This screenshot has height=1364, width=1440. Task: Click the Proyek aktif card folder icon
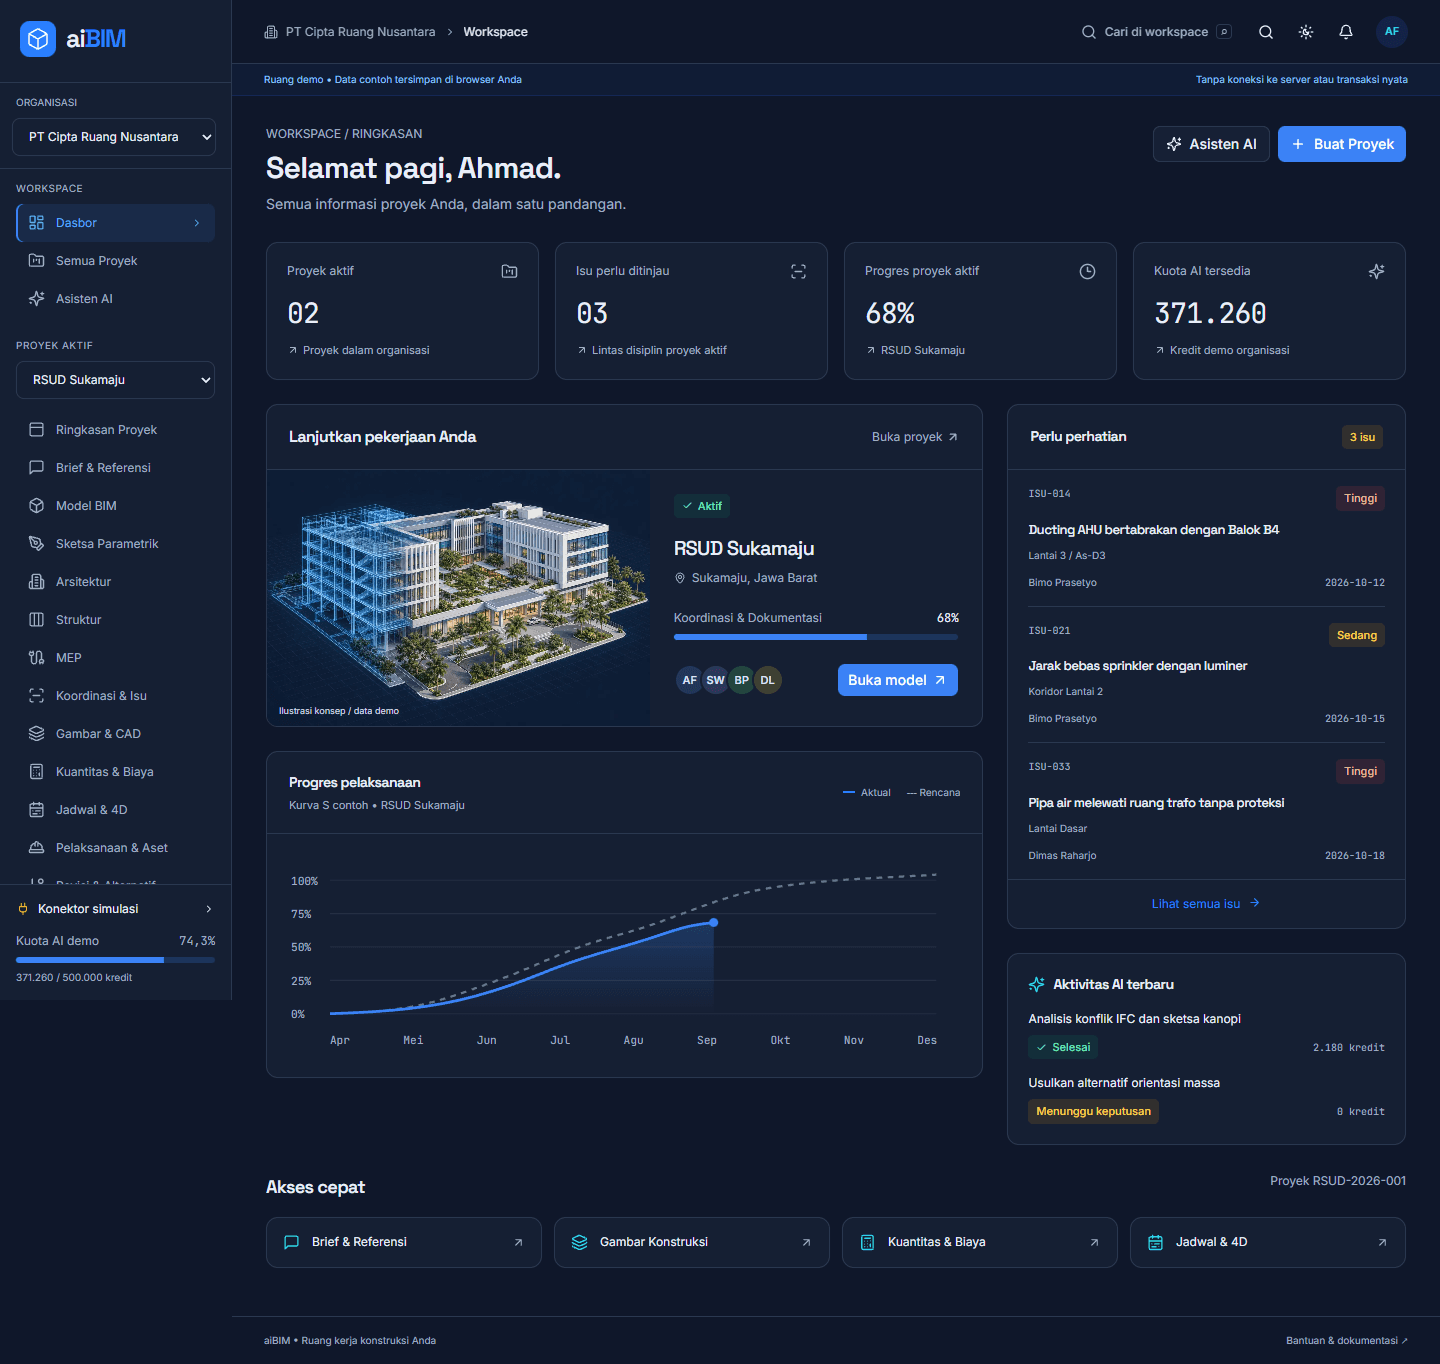click(509, 271)
